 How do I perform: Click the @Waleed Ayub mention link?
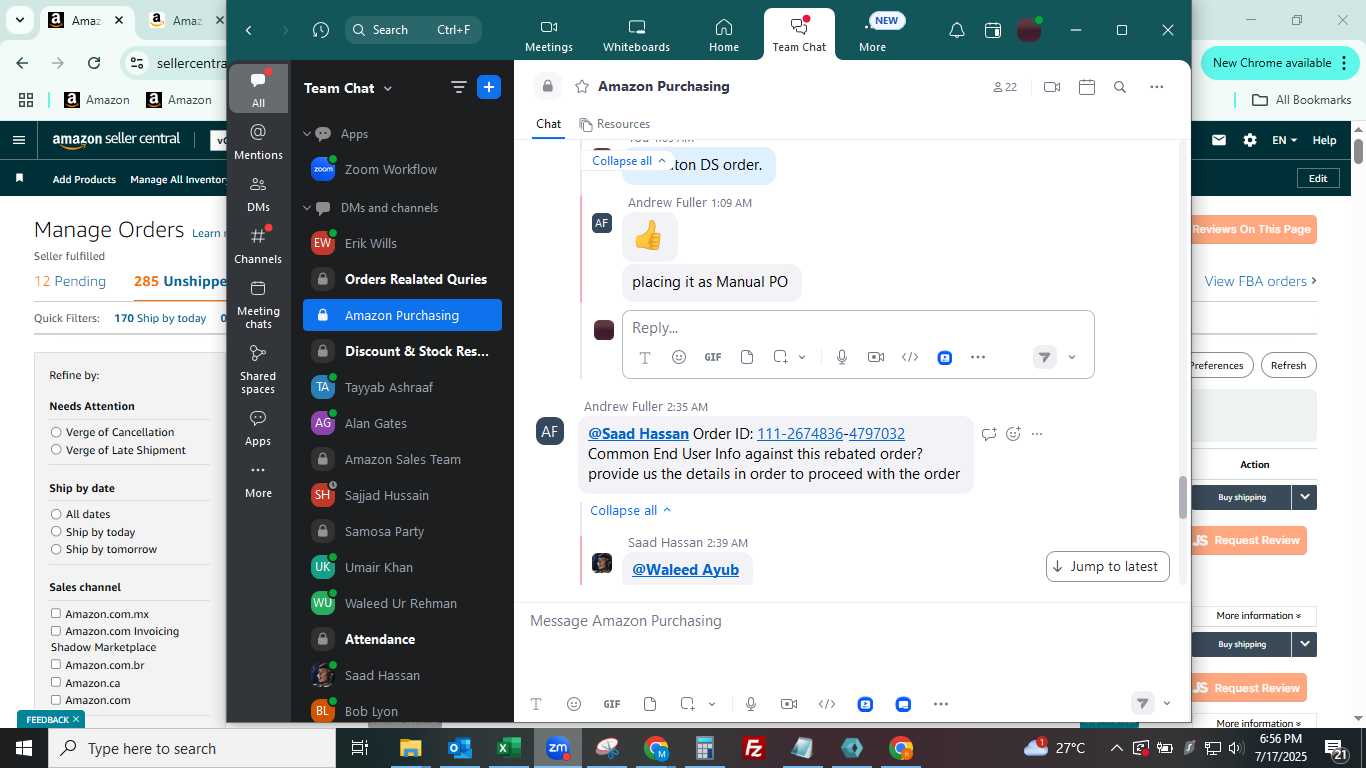tap(686, 570)
